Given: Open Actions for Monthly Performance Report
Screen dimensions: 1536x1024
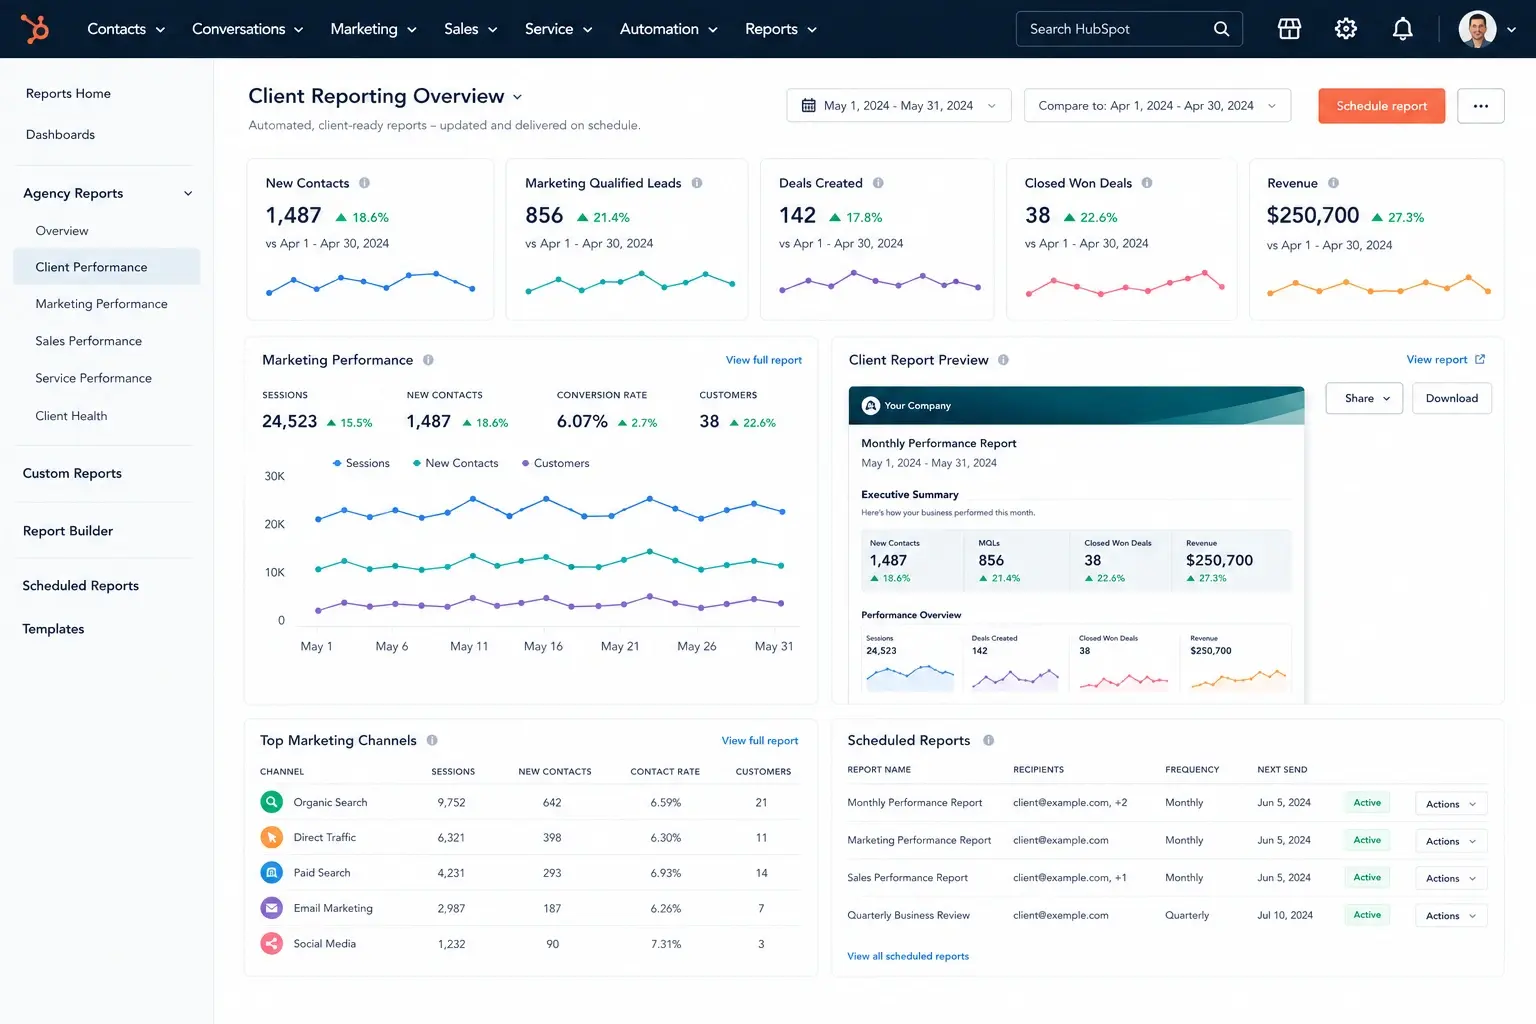Looking at the screenshot, I should [1451, 804].
